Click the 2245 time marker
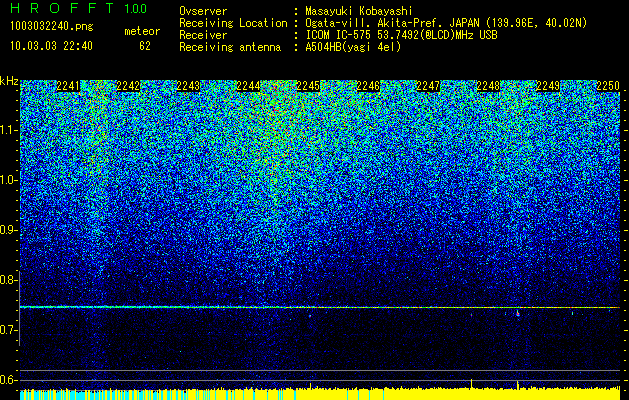The width and height of the screenshot is (629, 400). pyautogui.click(x=308, y=86)
